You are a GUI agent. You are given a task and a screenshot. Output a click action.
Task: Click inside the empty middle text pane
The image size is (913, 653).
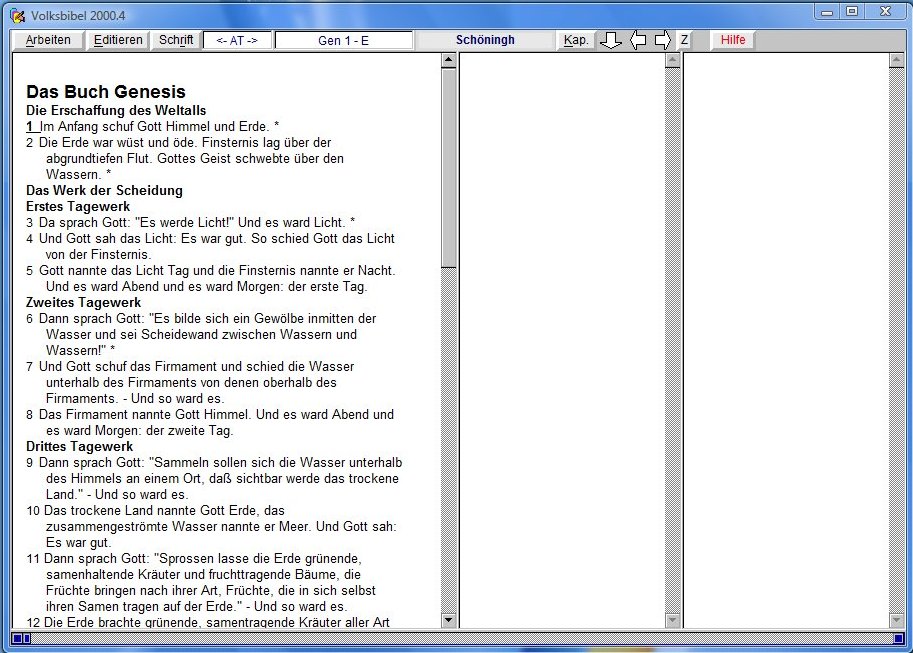coord(562,341)
